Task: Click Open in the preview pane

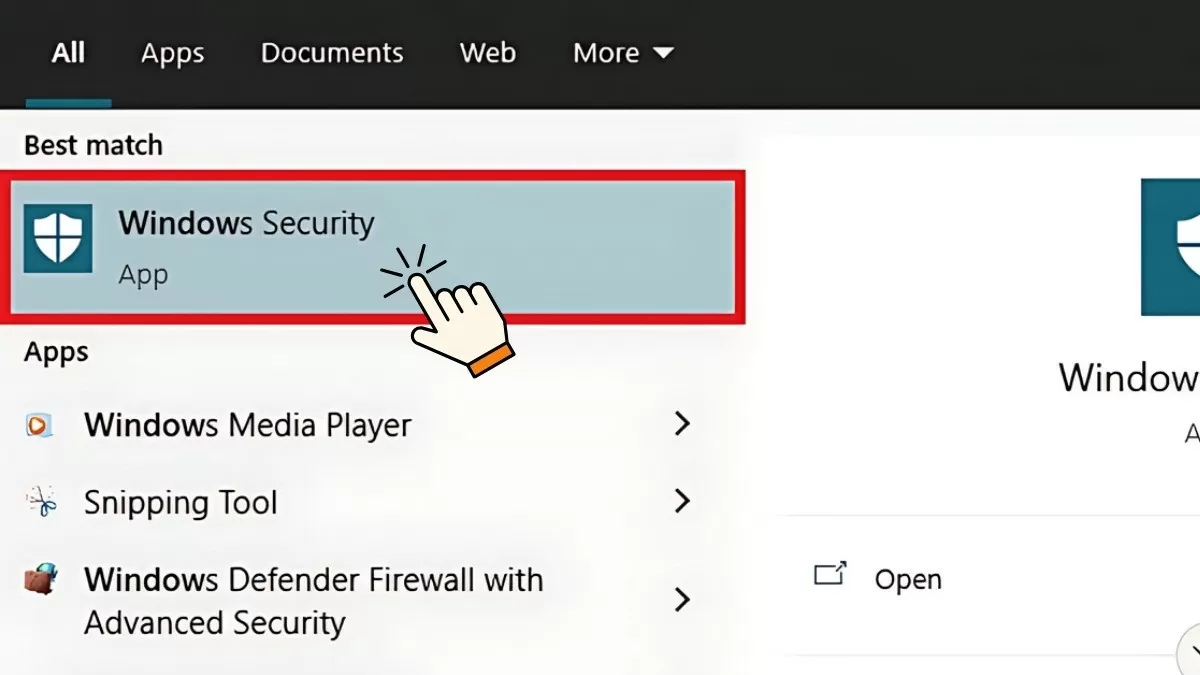Action: (908, 580)
